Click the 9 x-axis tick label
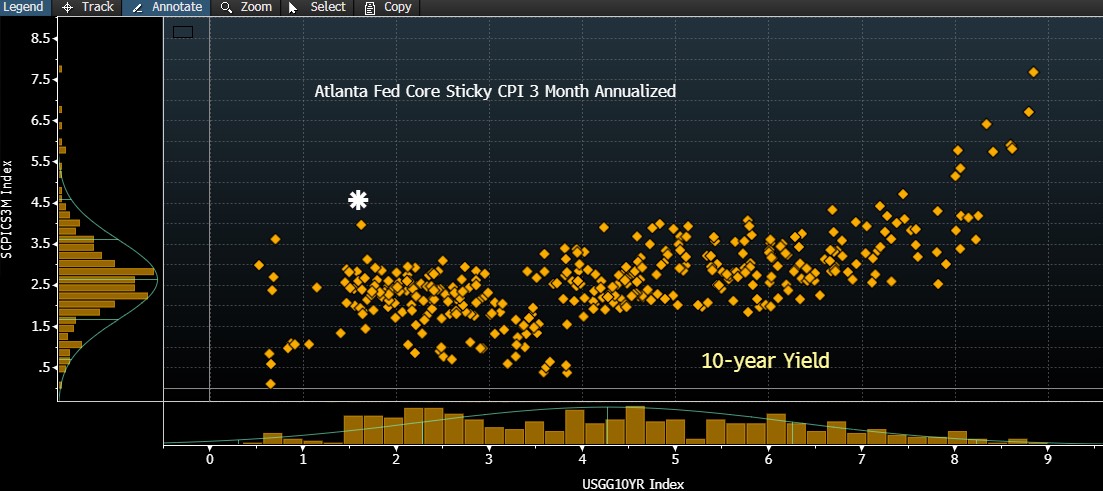This screenshot has height=491, width=1103. (1047, 459)
